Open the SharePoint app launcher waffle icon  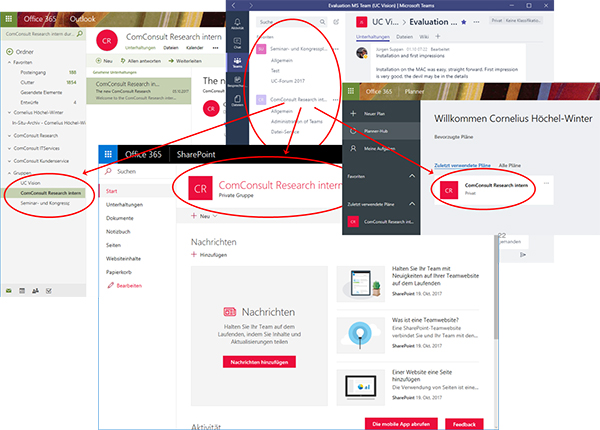108,154
